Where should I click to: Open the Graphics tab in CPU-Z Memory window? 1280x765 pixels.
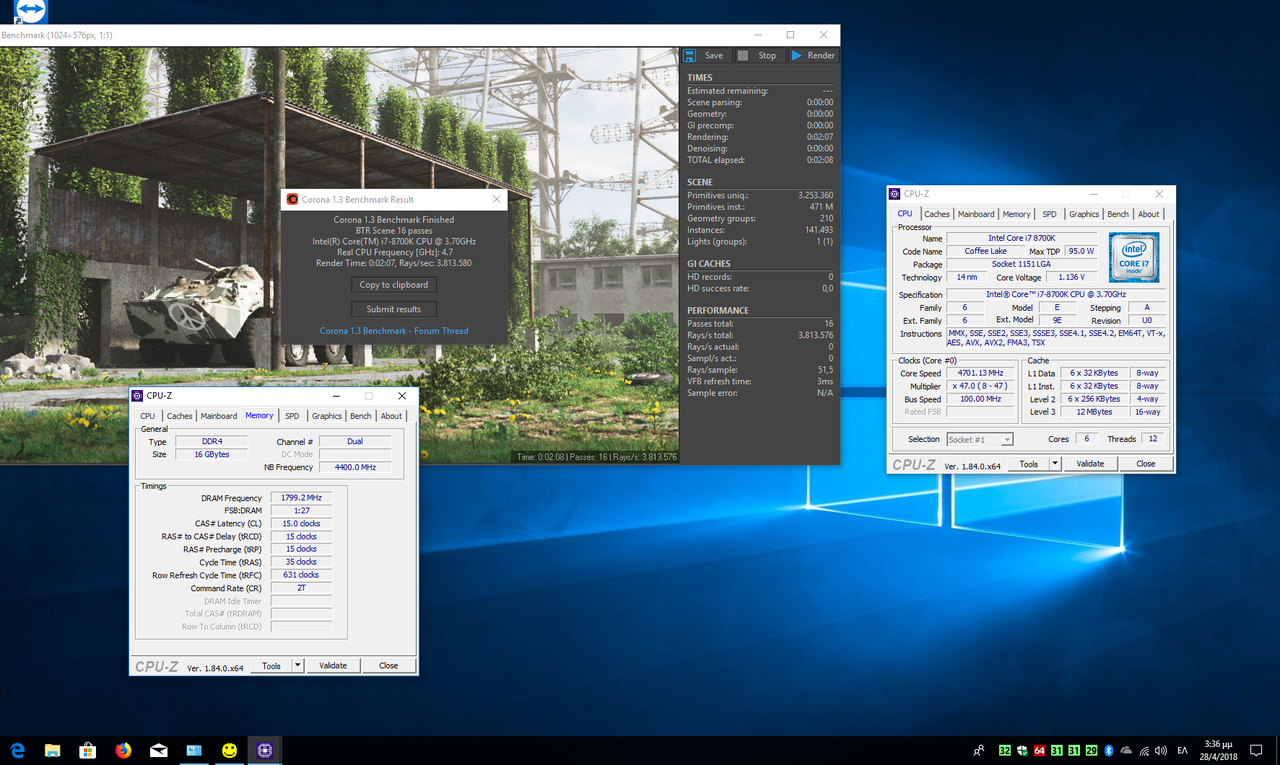[x=327, y=416]
